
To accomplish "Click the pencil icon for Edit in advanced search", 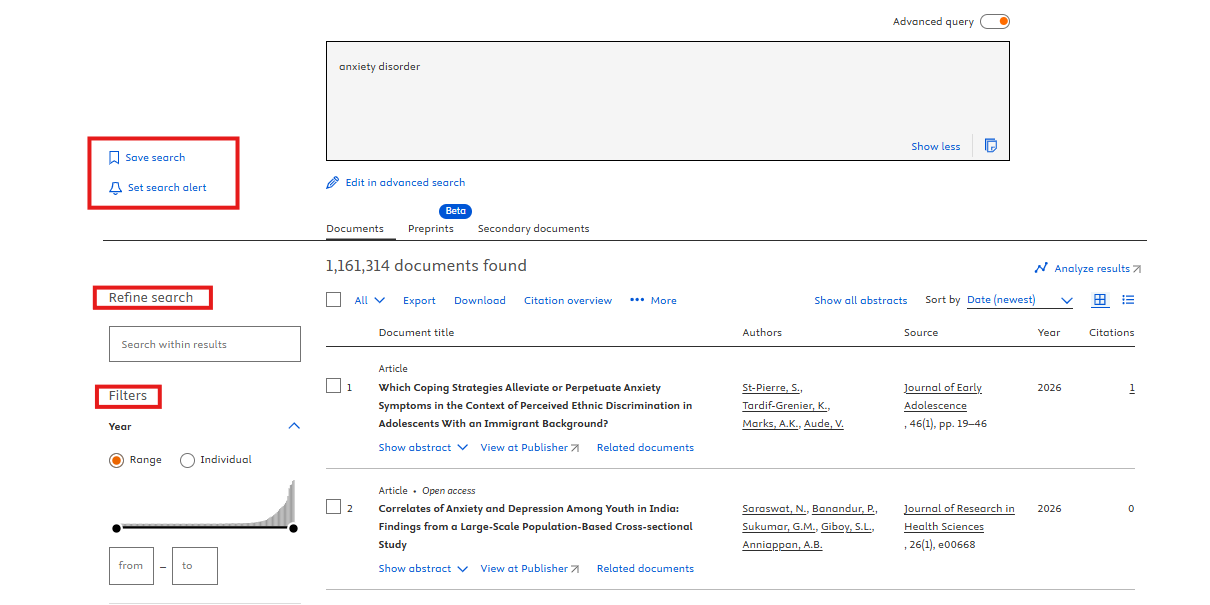I will [333, 183].
